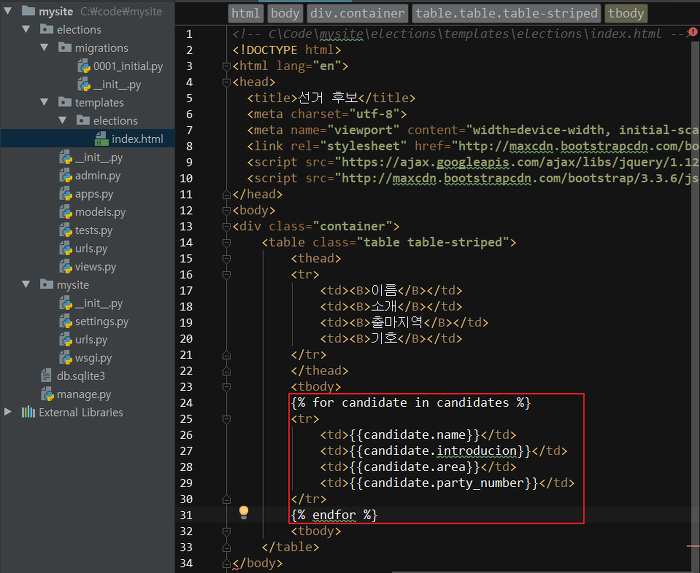Viewport: 700px width, 573px height.
Task: Click the migrations folder icon
Action: tap(65, 47)
